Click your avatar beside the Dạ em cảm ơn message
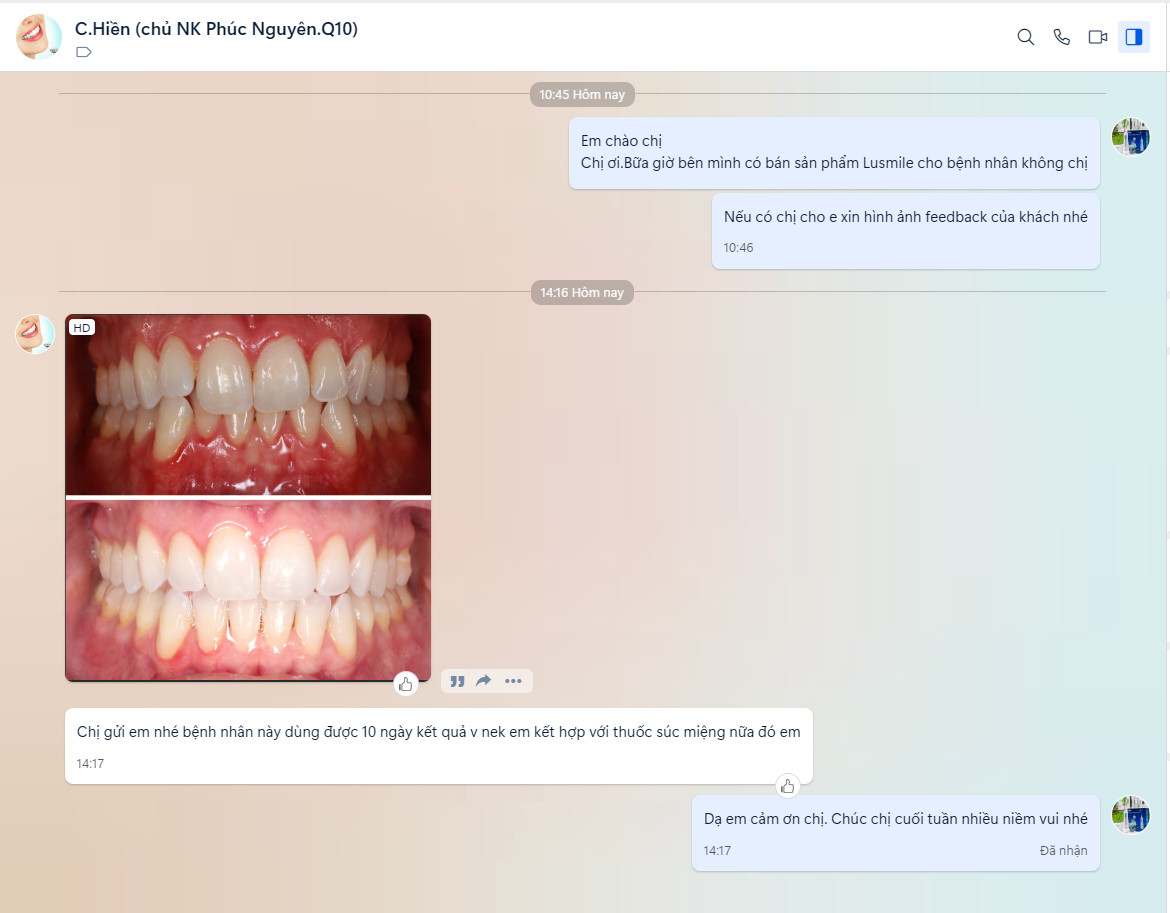This screenshot has width=1170, height=913. click(1130, 815)
